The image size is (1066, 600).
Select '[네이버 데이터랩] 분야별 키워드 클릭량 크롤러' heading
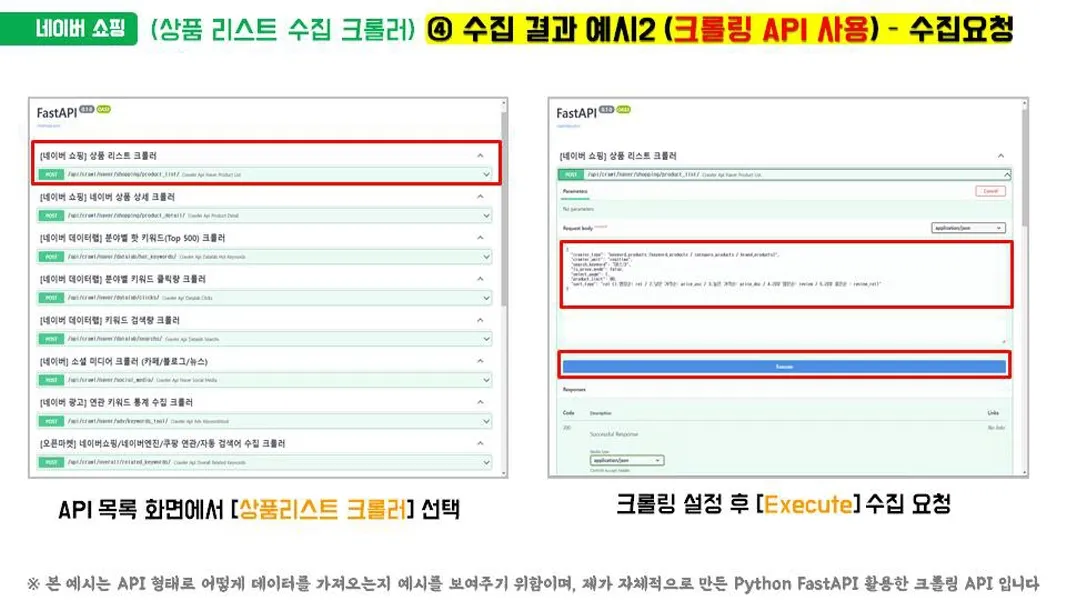(x=122, y=279)
